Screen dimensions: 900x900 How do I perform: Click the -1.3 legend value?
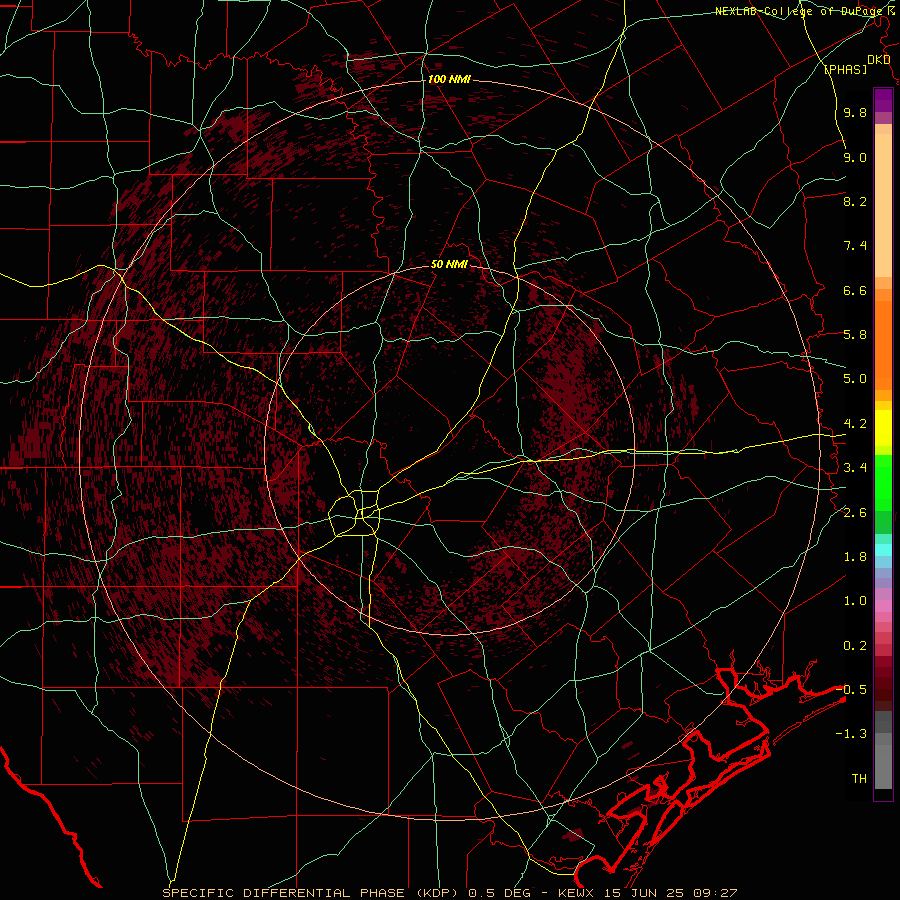851,734
